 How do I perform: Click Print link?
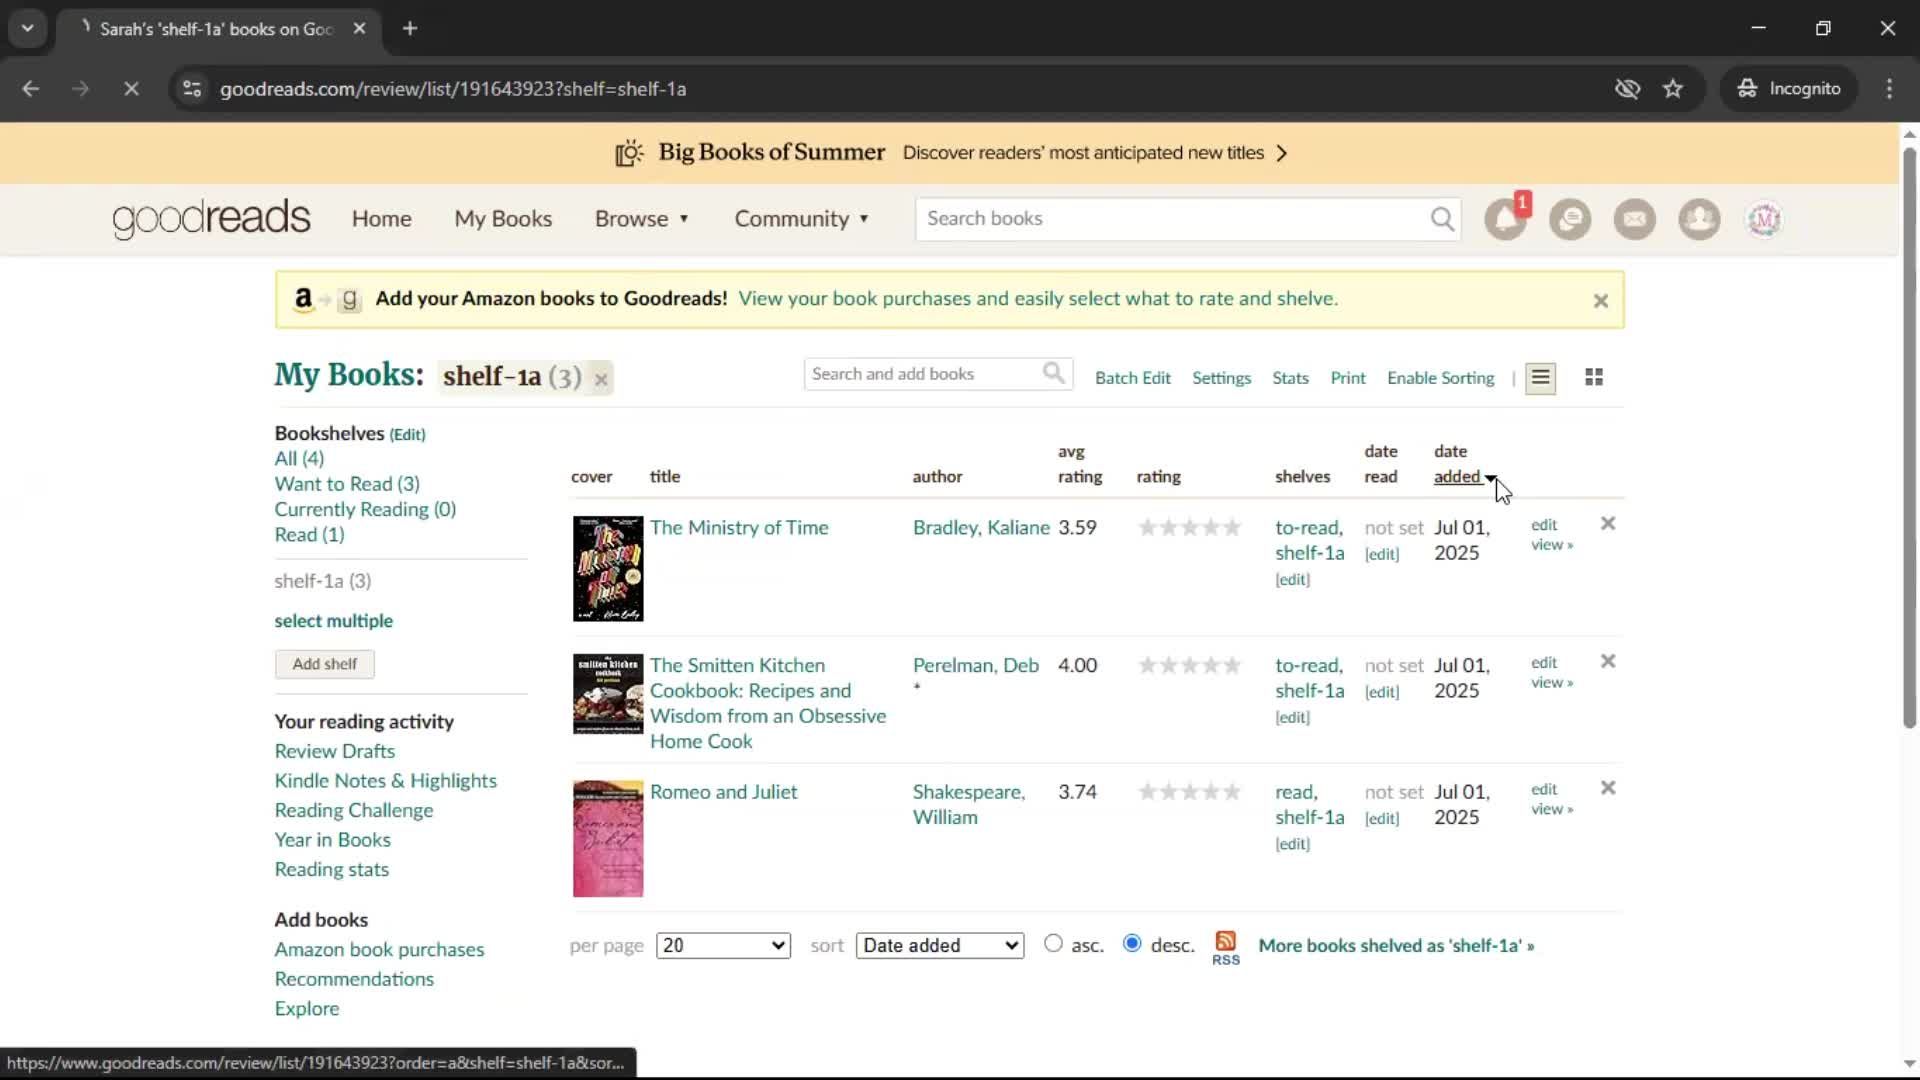(x=1347, y=378)
